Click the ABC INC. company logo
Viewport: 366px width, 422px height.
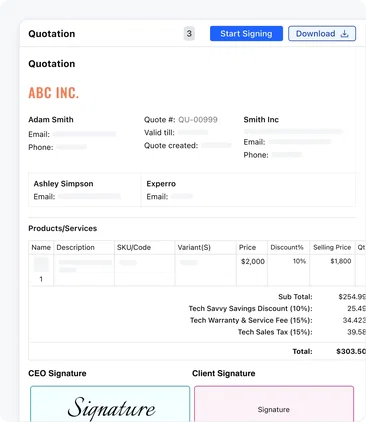click(x=54, y=93)
